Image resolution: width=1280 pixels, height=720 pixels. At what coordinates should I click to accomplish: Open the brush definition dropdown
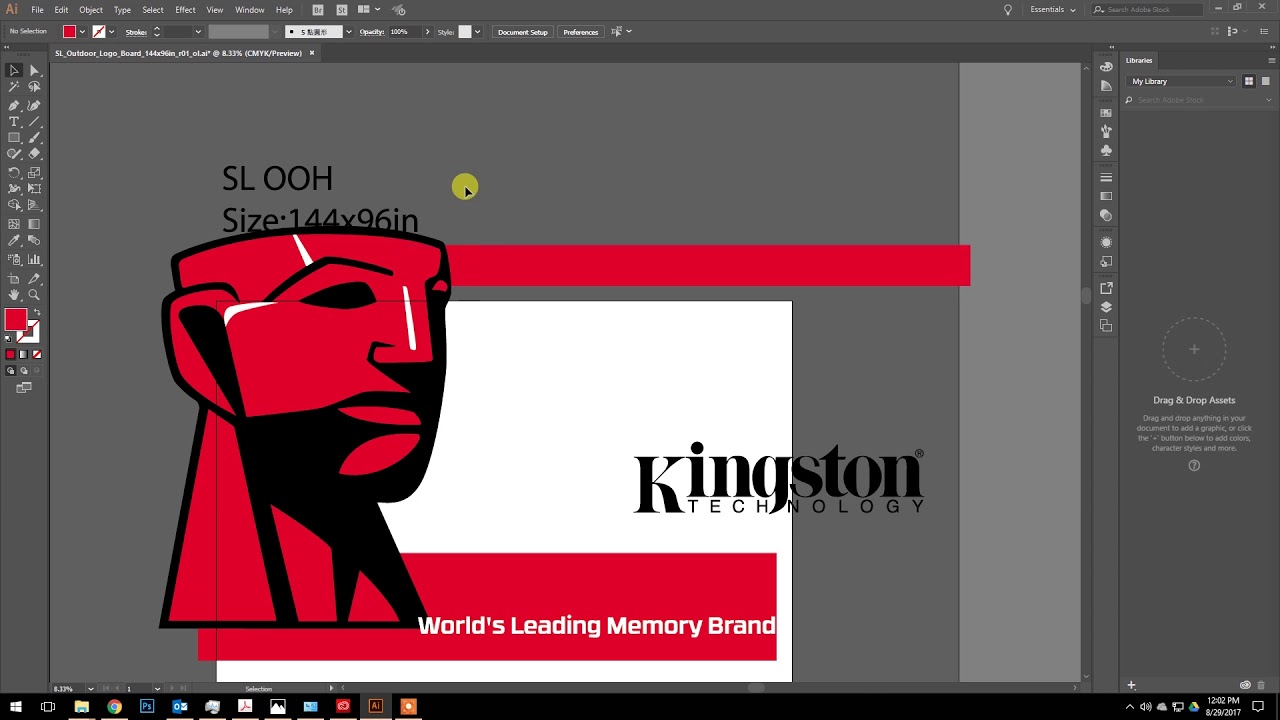(x=348, y=32)
